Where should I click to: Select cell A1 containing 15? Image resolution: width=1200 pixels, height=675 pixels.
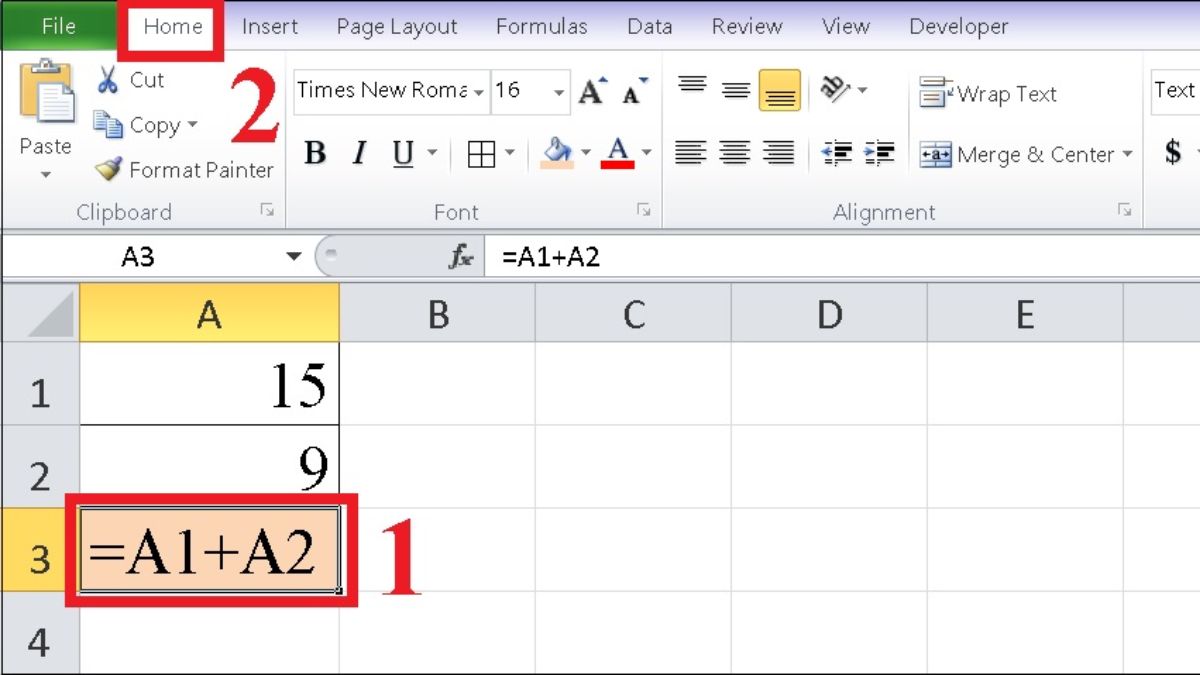tap(209, 384)
